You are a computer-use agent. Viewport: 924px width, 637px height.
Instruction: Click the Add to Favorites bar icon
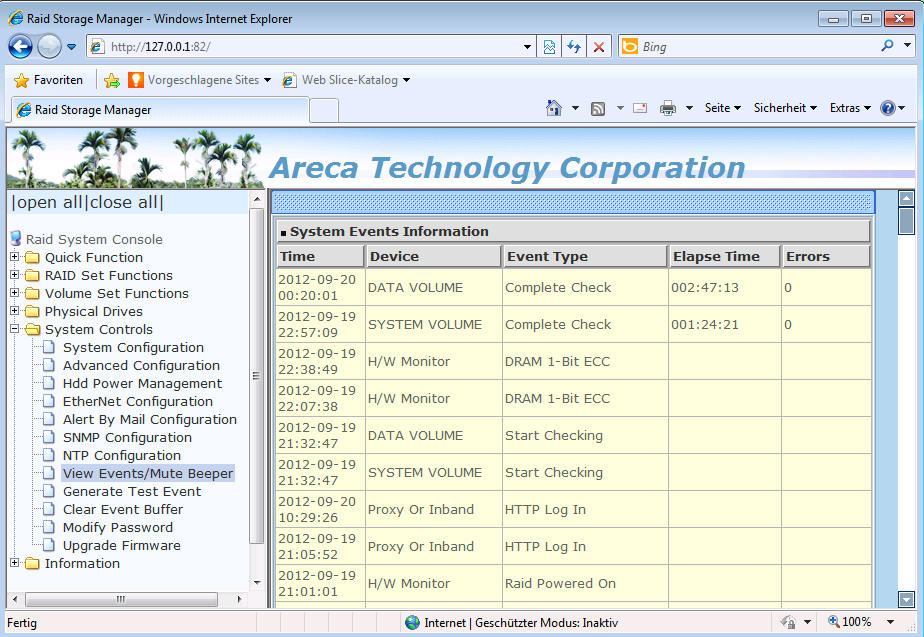(111, 80)
